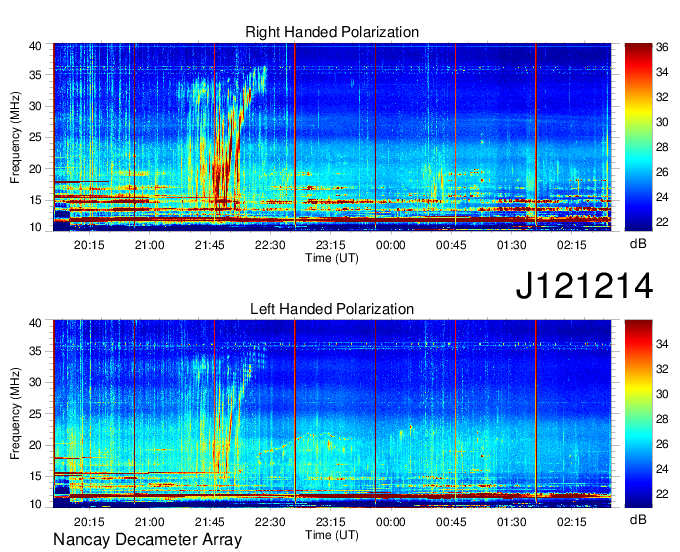Click the 02:15 time tick under Left Handed plot

coord(572,522)
